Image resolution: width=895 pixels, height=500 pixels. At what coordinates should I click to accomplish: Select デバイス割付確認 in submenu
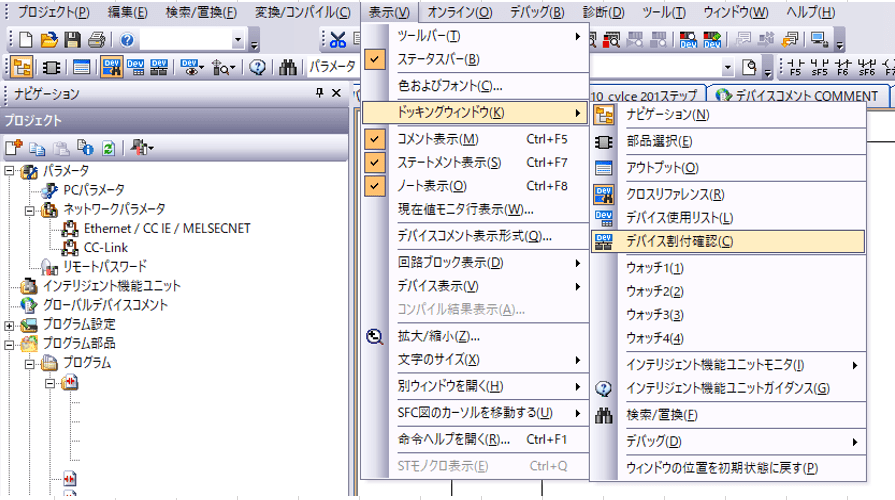(x=728, y=241)
